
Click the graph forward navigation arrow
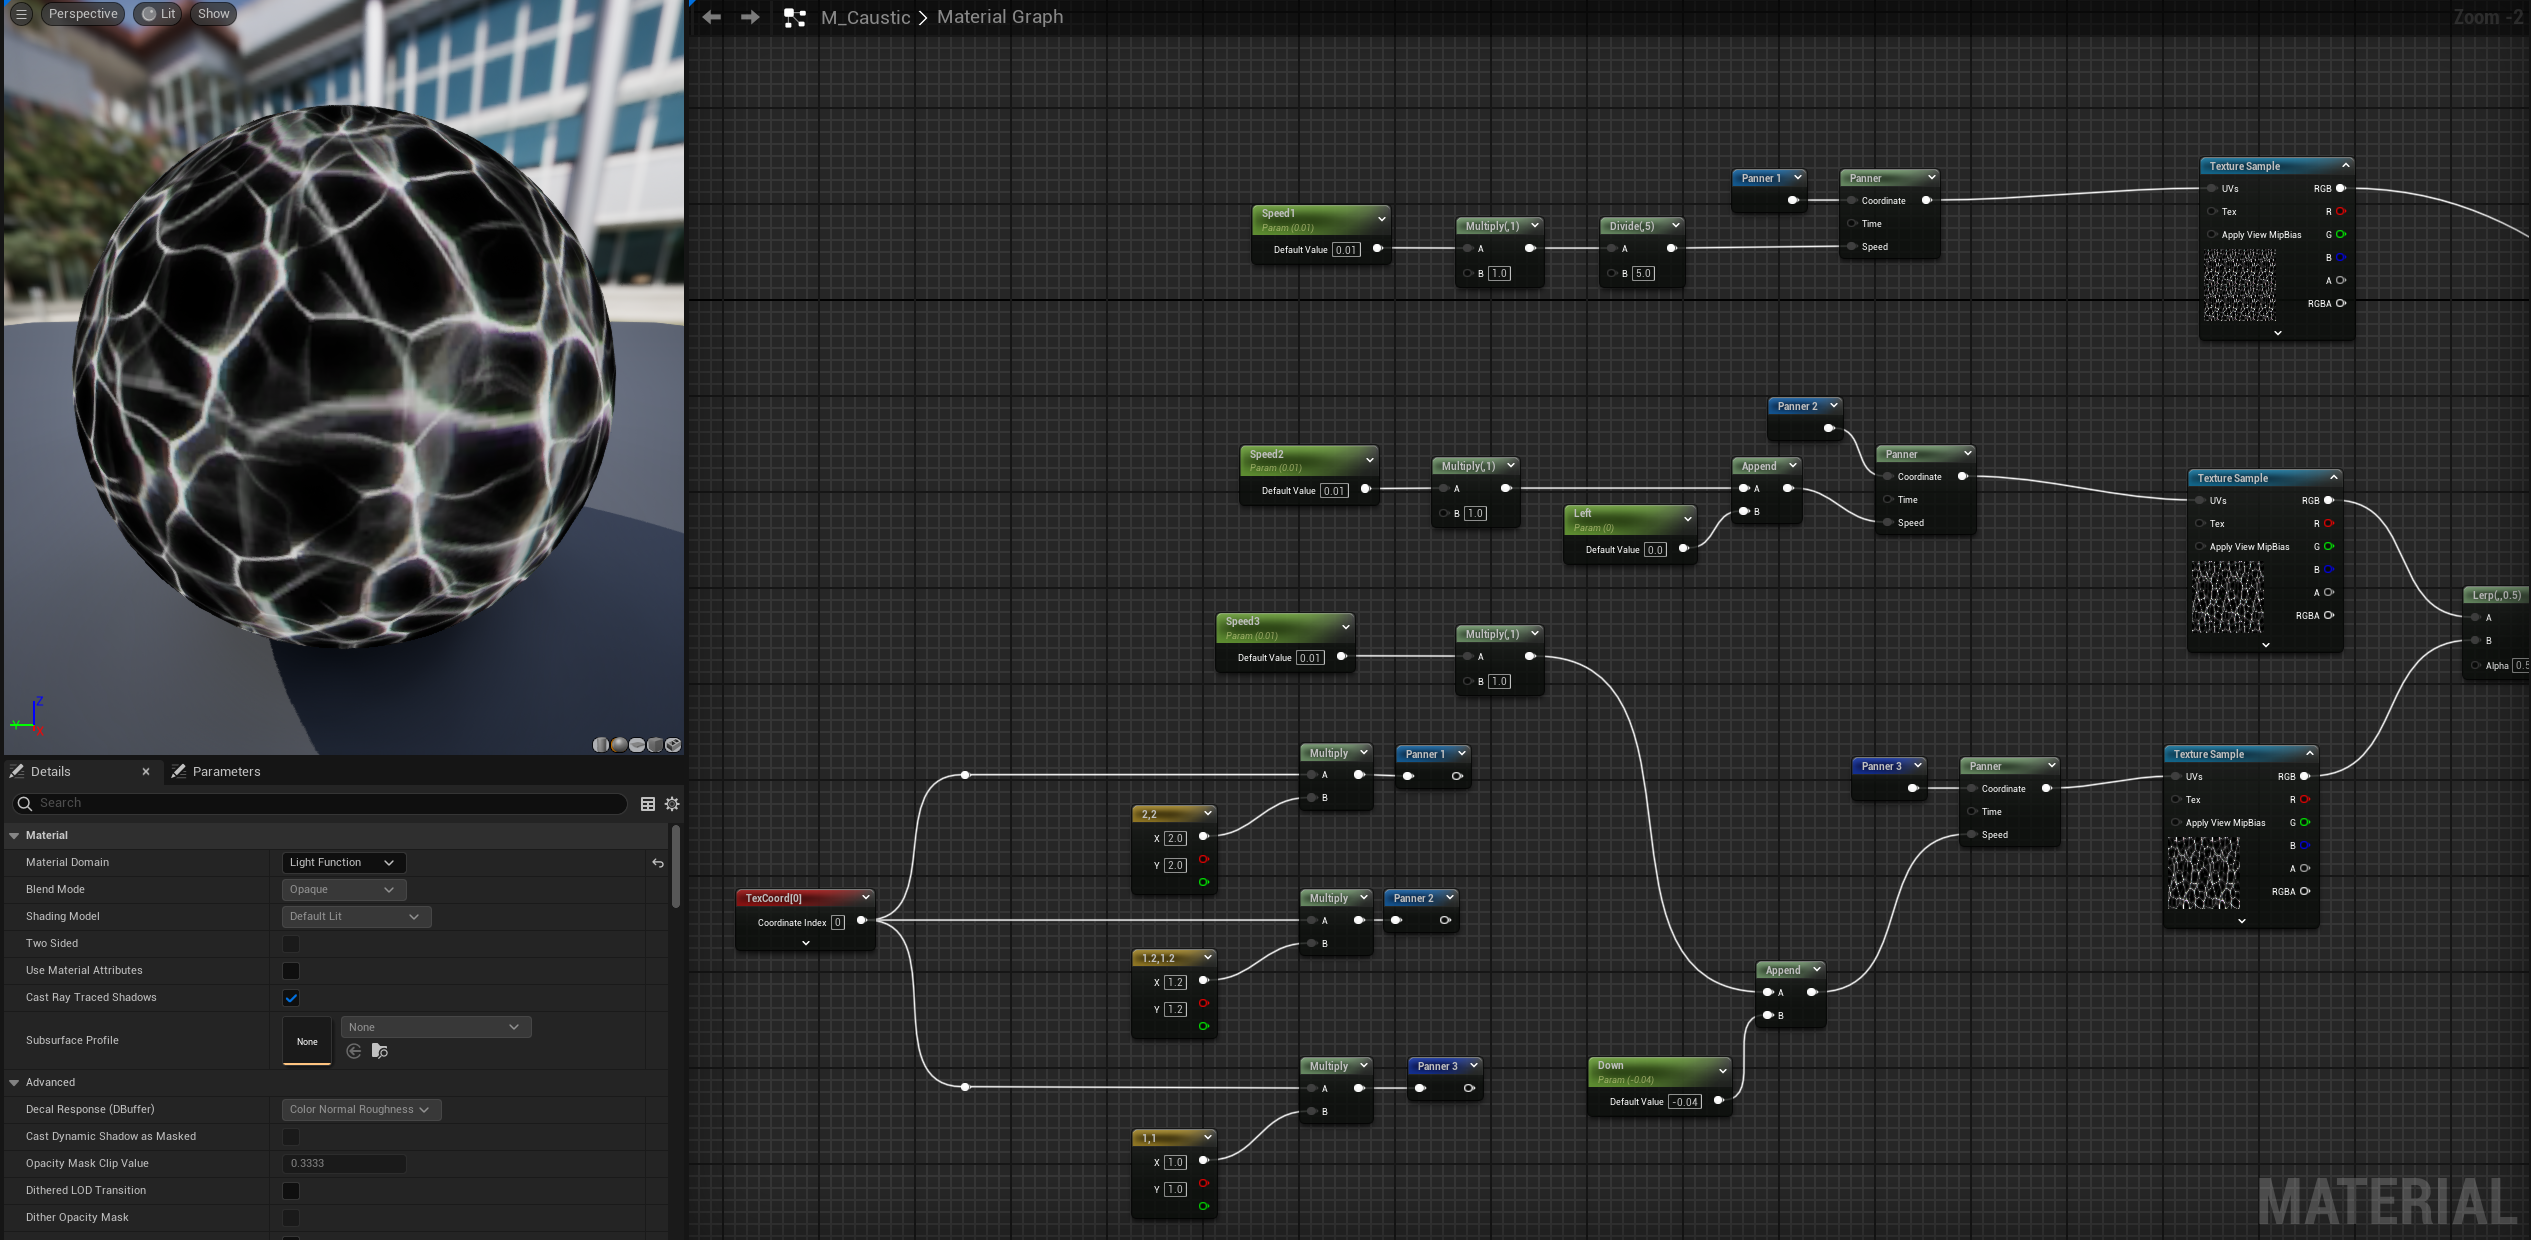coord(749,17)
